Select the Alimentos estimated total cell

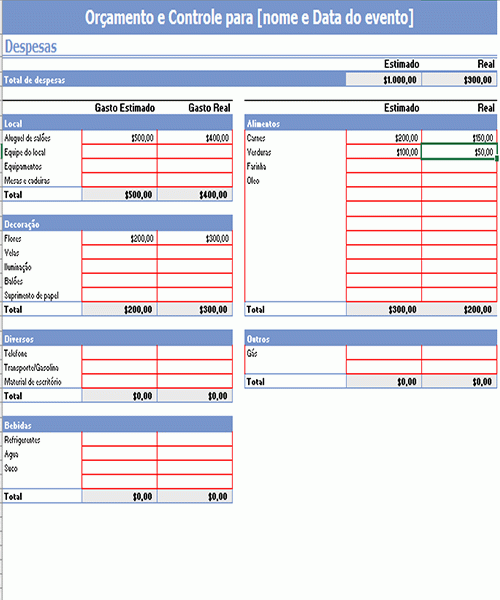pos(384,309)
